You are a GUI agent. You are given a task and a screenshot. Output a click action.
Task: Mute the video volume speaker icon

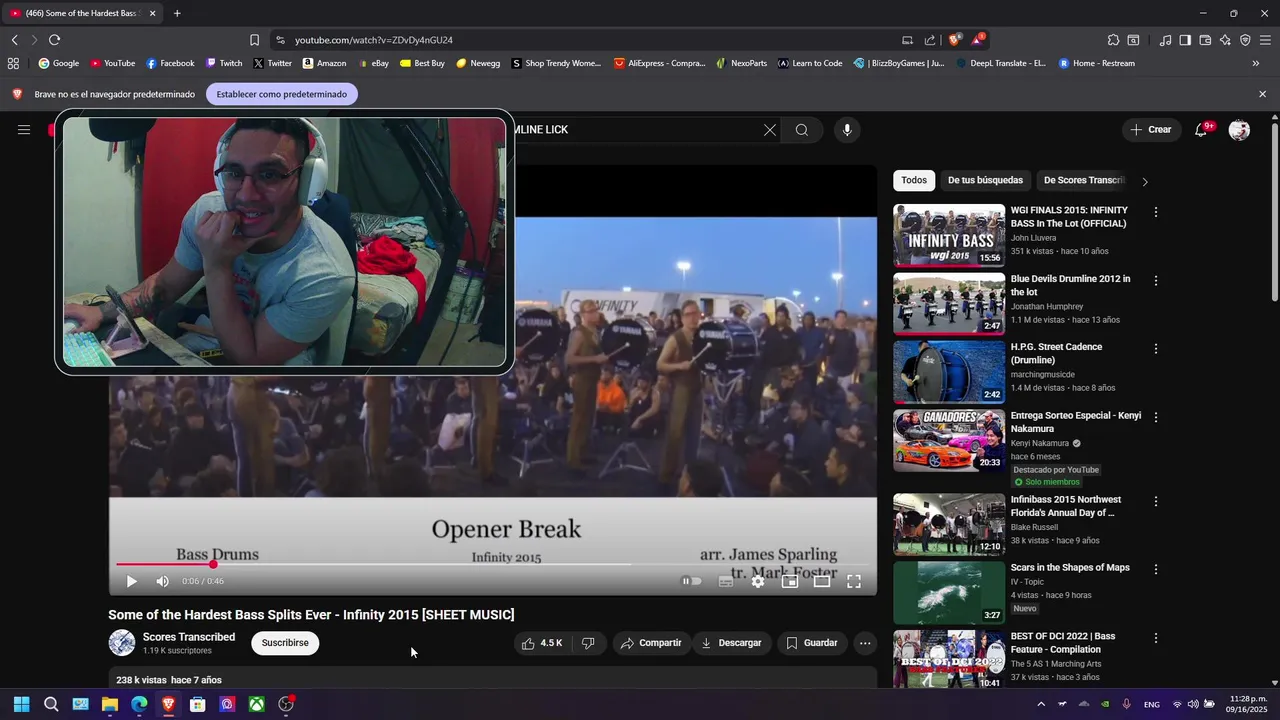coord(163,581)
